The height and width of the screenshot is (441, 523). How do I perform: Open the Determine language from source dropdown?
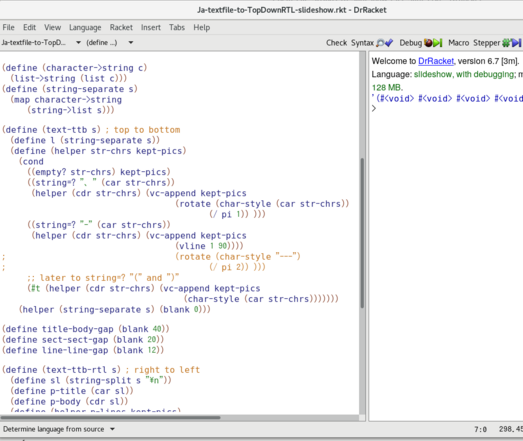pos(59,429)
